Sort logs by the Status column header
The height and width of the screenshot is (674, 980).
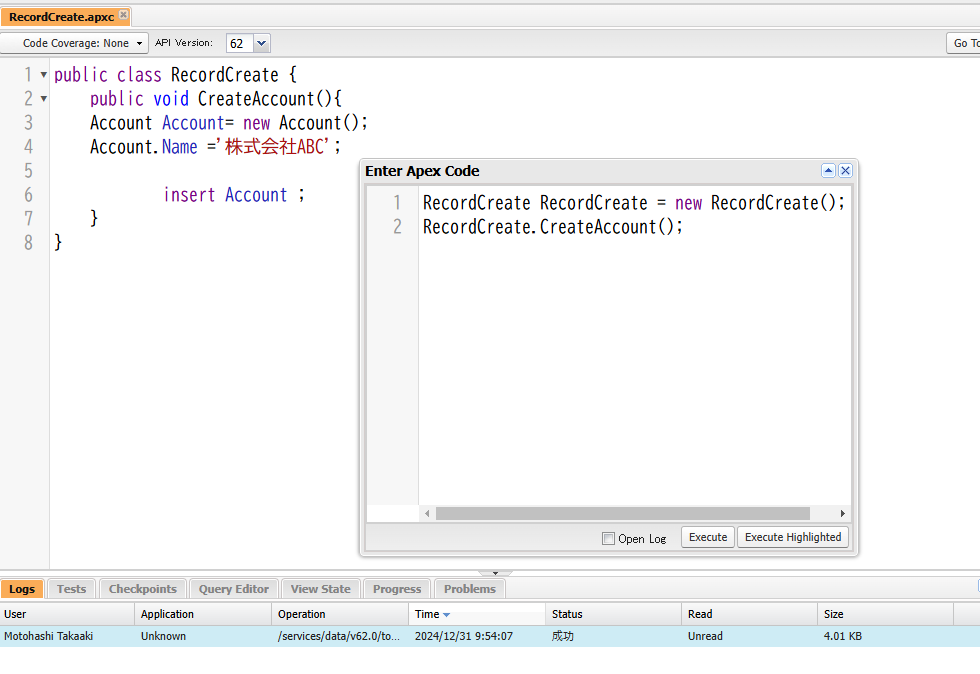(613, 614)
